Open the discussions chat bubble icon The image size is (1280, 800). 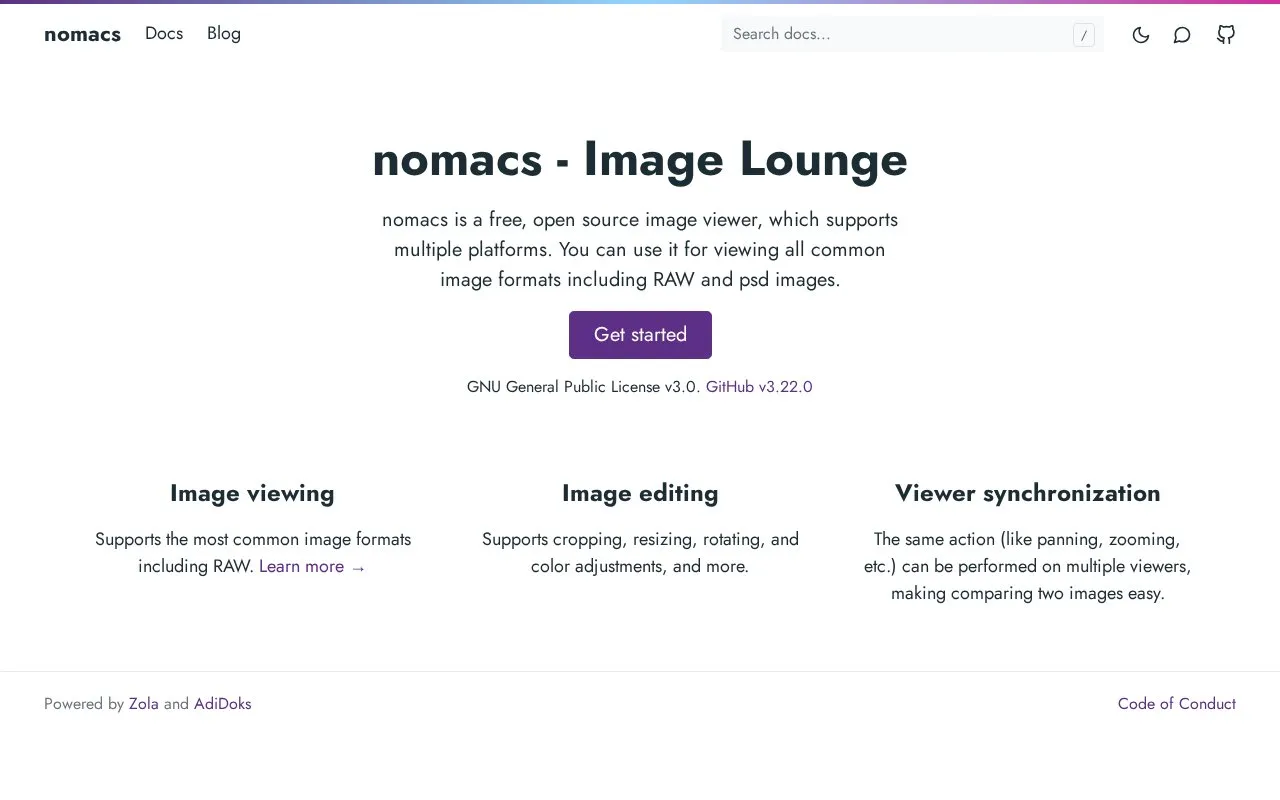click(x=1182, y=35)
